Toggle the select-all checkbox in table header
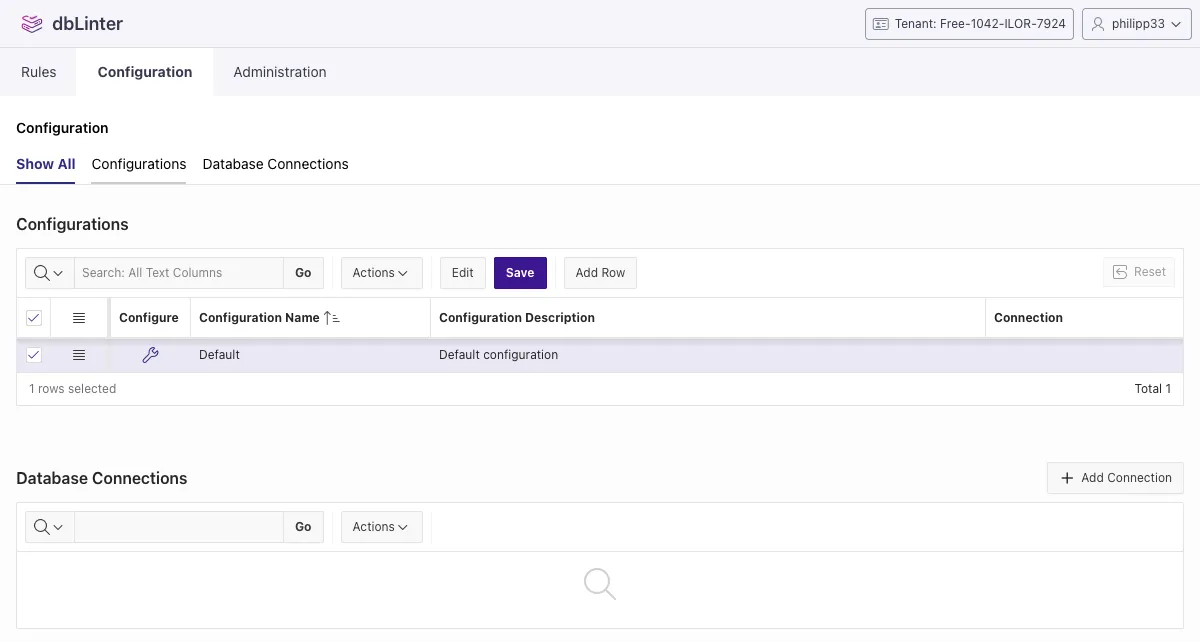This screenshot has height=642, width=1200. (x=34, y=318)
